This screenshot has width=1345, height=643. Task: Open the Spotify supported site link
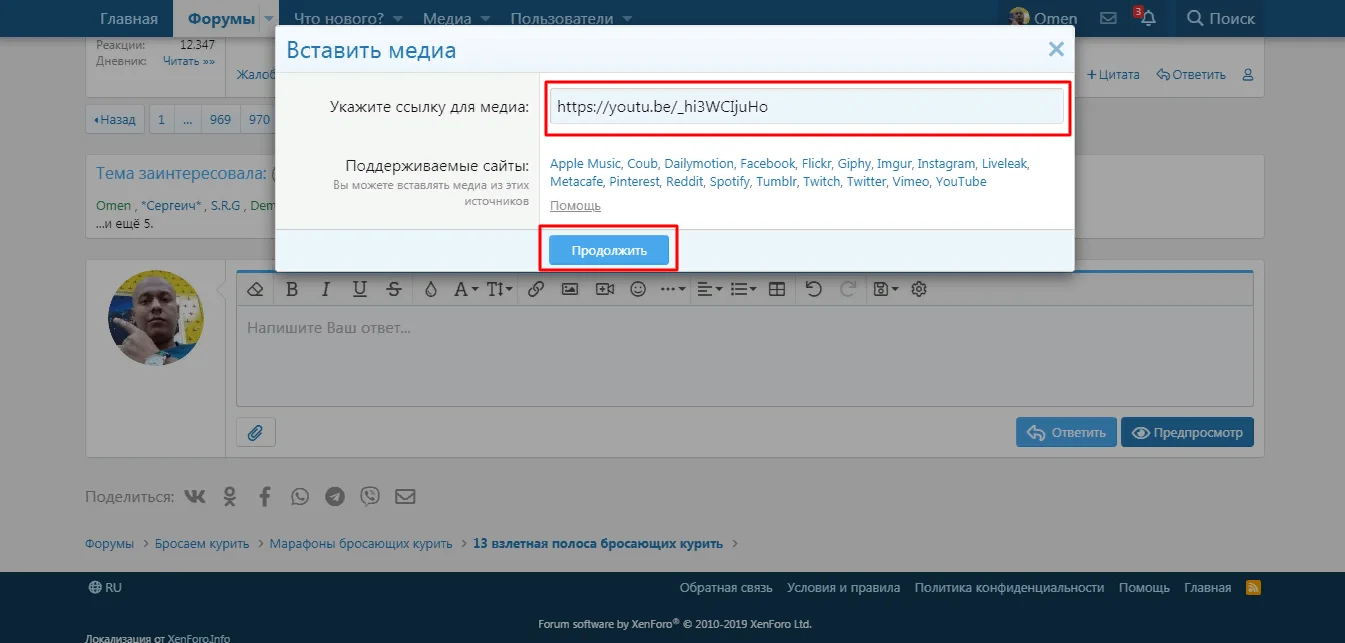729,181
